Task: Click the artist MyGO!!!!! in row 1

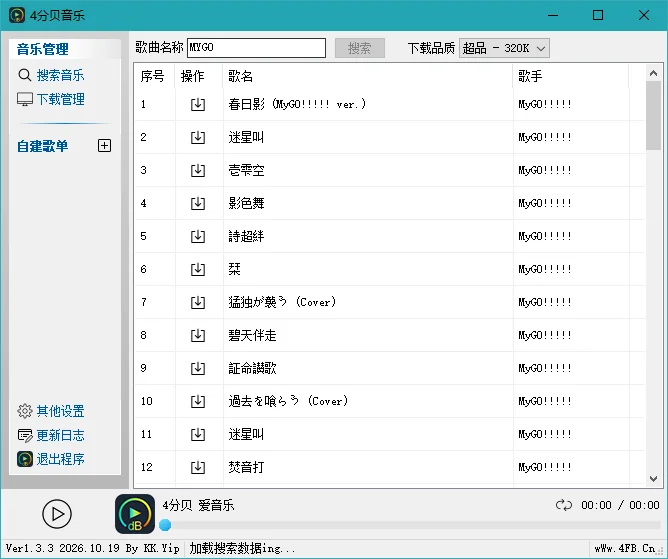Action: coord(545,104)
